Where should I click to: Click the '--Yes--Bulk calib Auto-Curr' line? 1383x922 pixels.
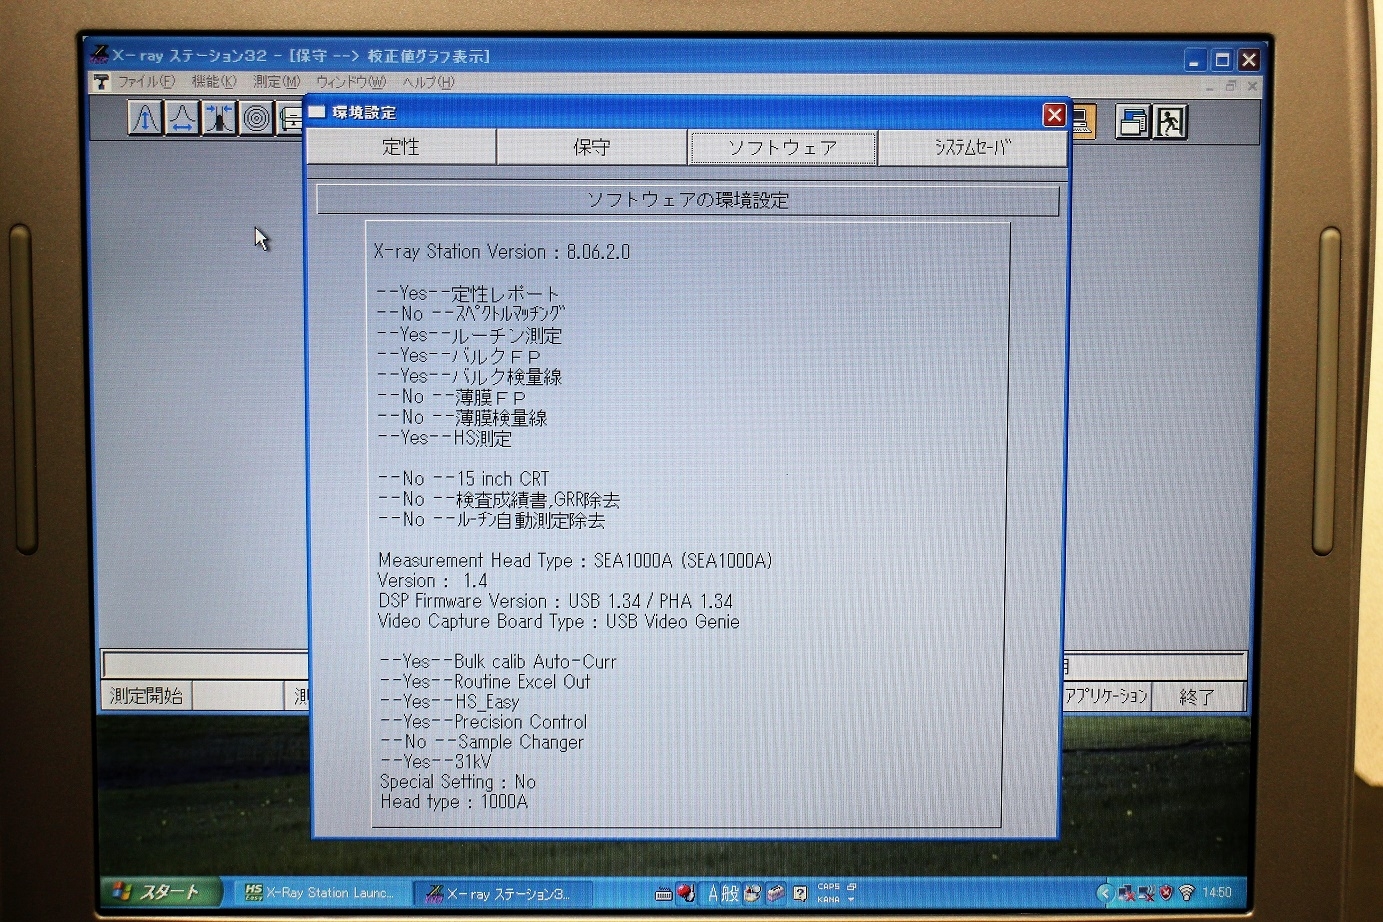498,662
